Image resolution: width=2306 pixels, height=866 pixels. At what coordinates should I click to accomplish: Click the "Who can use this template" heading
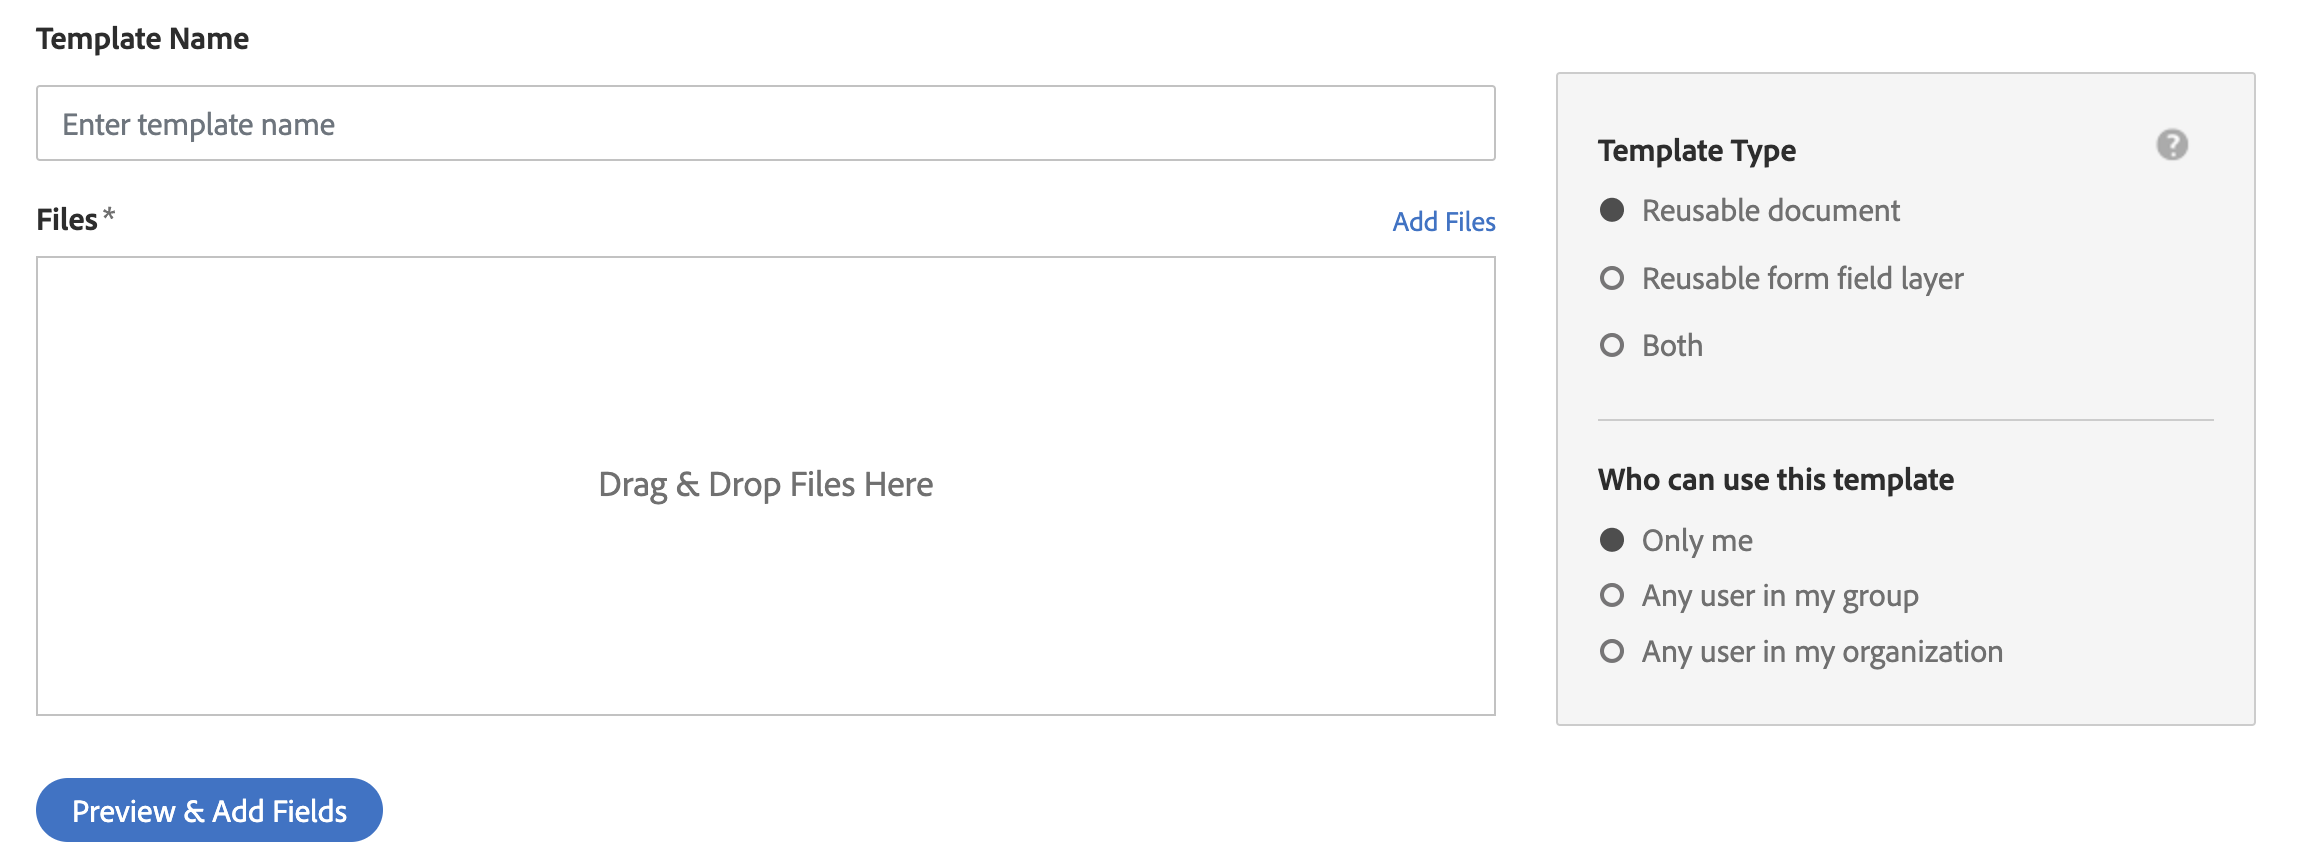coord(1775,480)
